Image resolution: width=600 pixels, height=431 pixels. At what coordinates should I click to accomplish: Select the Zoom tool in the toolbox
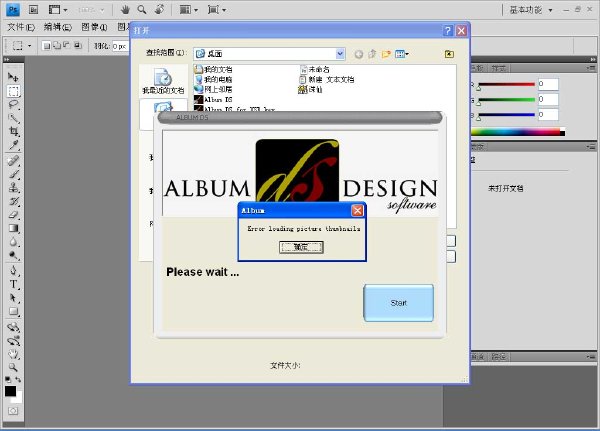pos(13,367)
